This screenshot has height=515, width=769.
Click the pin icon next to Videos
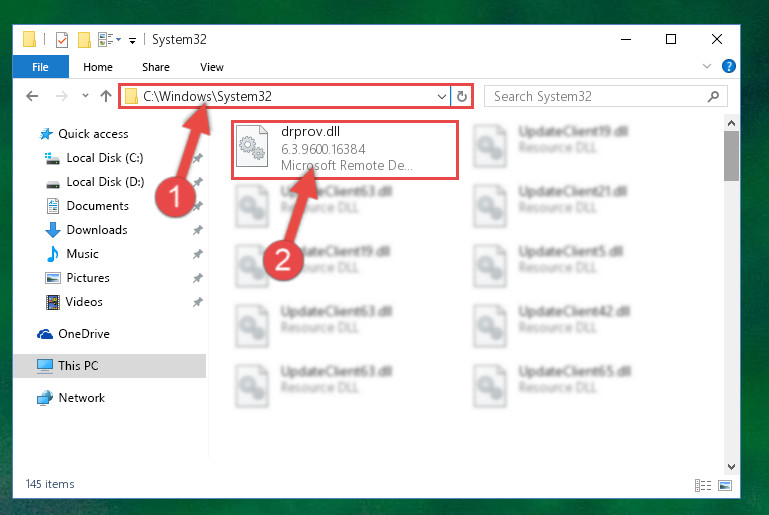197,302
